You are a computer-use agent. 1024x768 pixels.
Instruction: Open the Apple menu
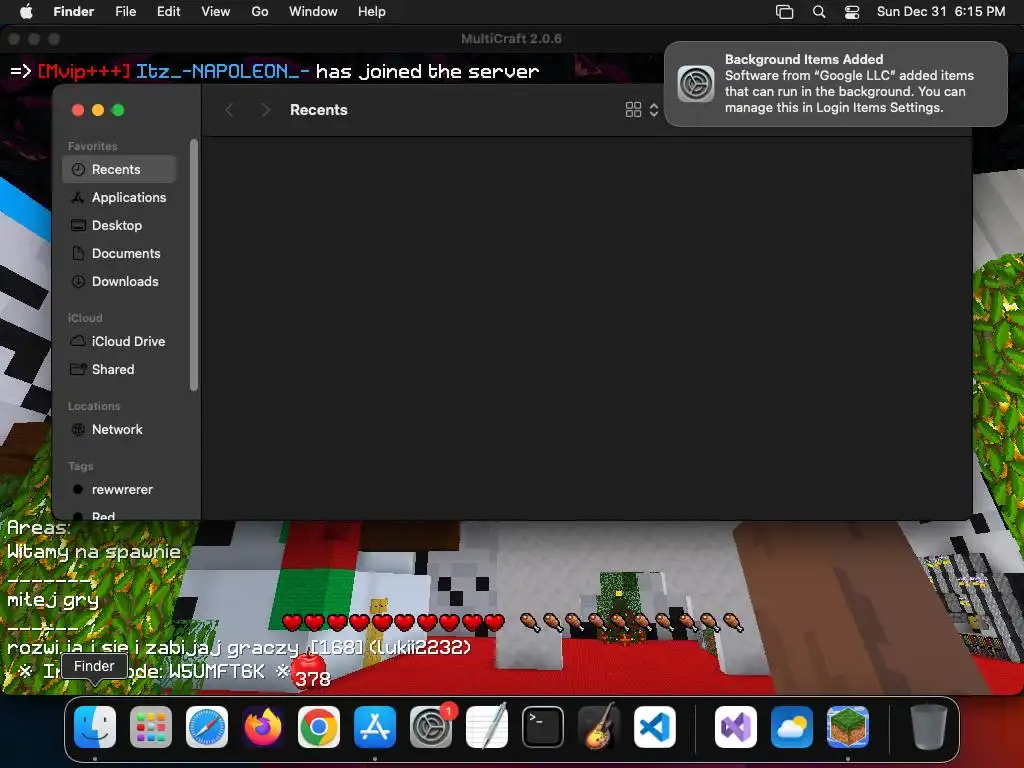point(26,11)
